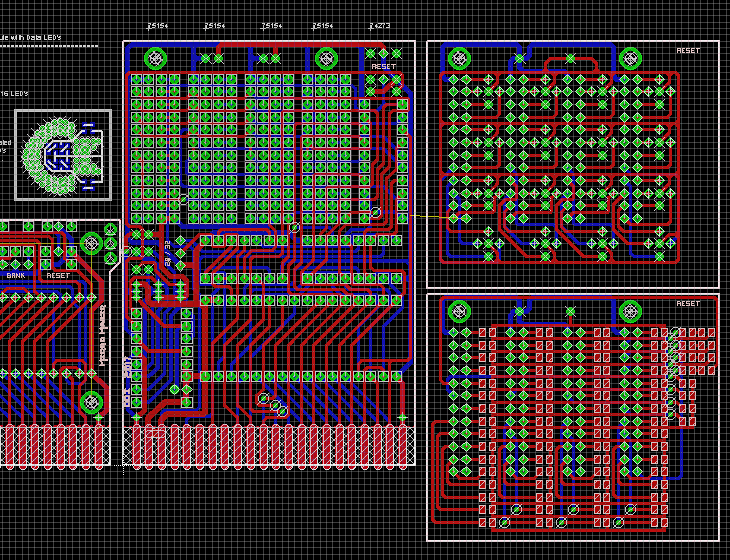The height and width of the screenshot is (560, 730).
Task: Select center board's top-left mounting hole
Action: (155, 59)
